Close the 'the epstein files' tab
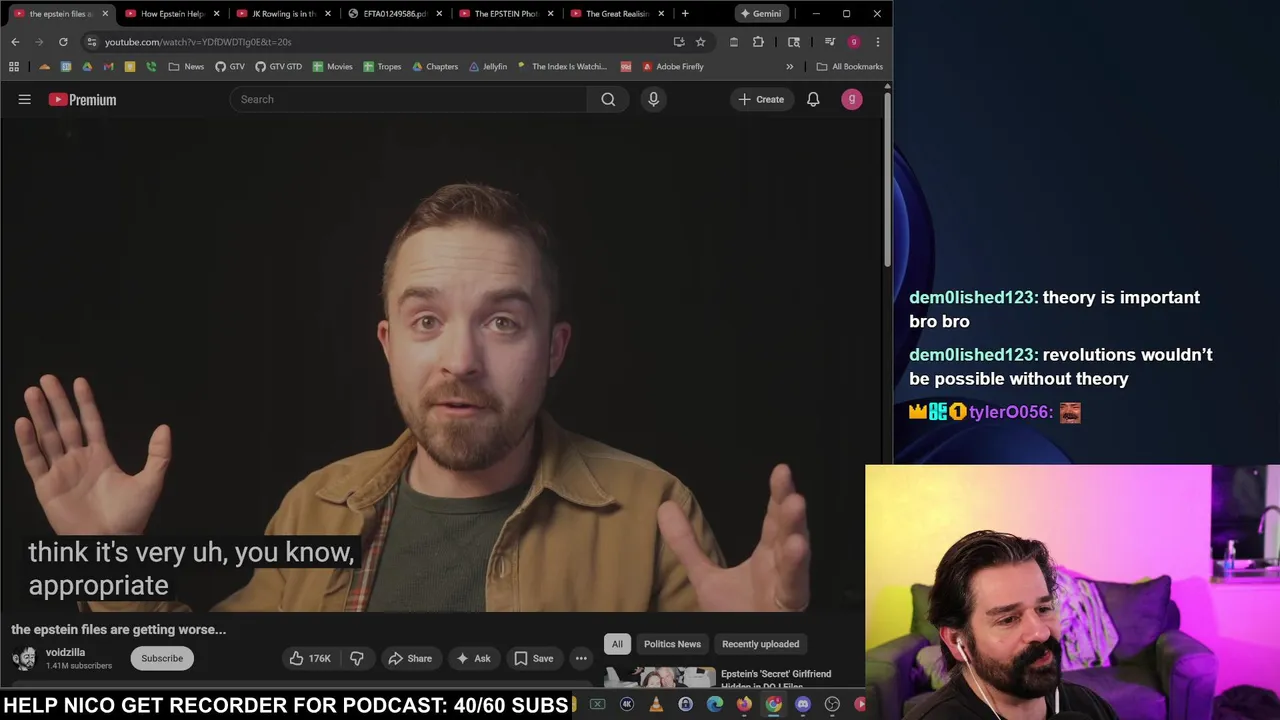Screen dimensions: 1280x720 [x=105, y=14]
